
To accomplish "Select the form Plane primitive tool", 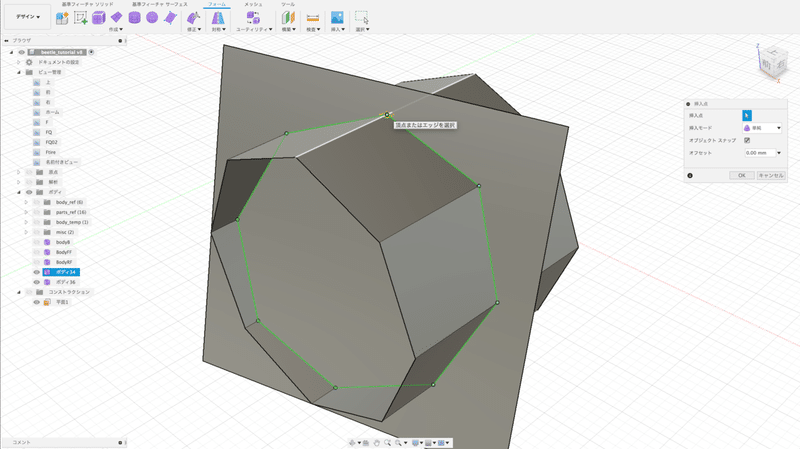I will point(116,18).
